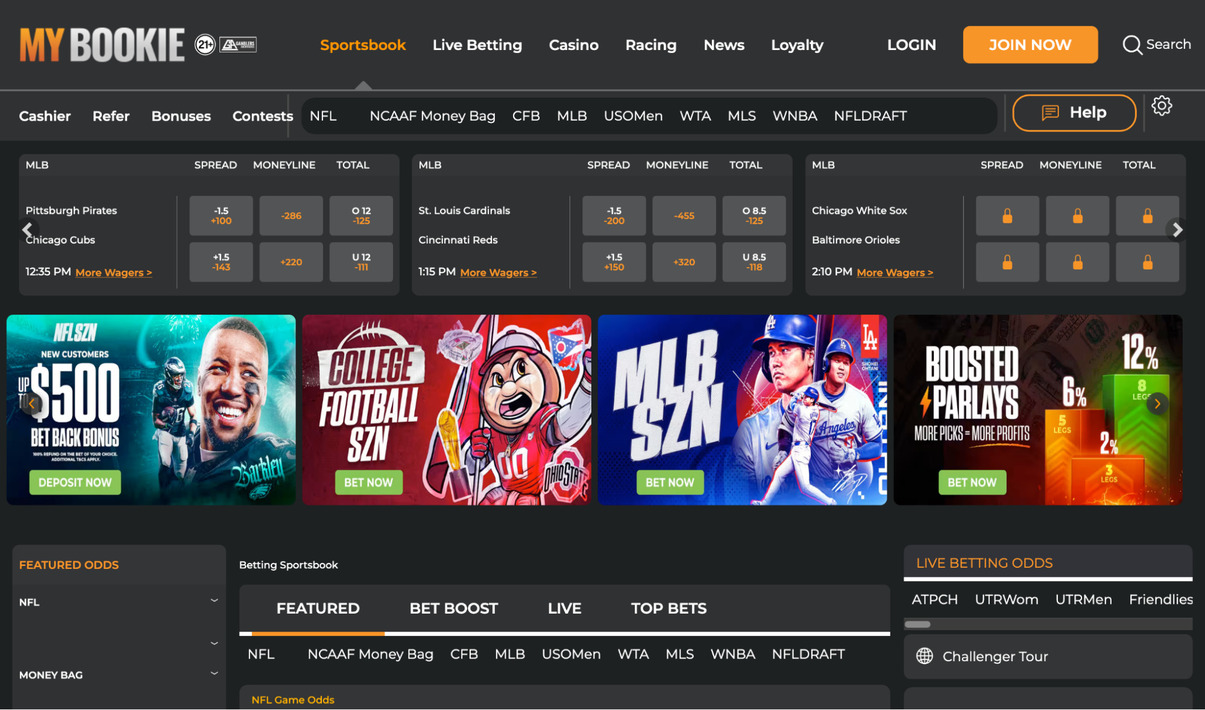Switch to the LIVE tab
Viewport: 1205px width, 710px height.
pos(564,608)
